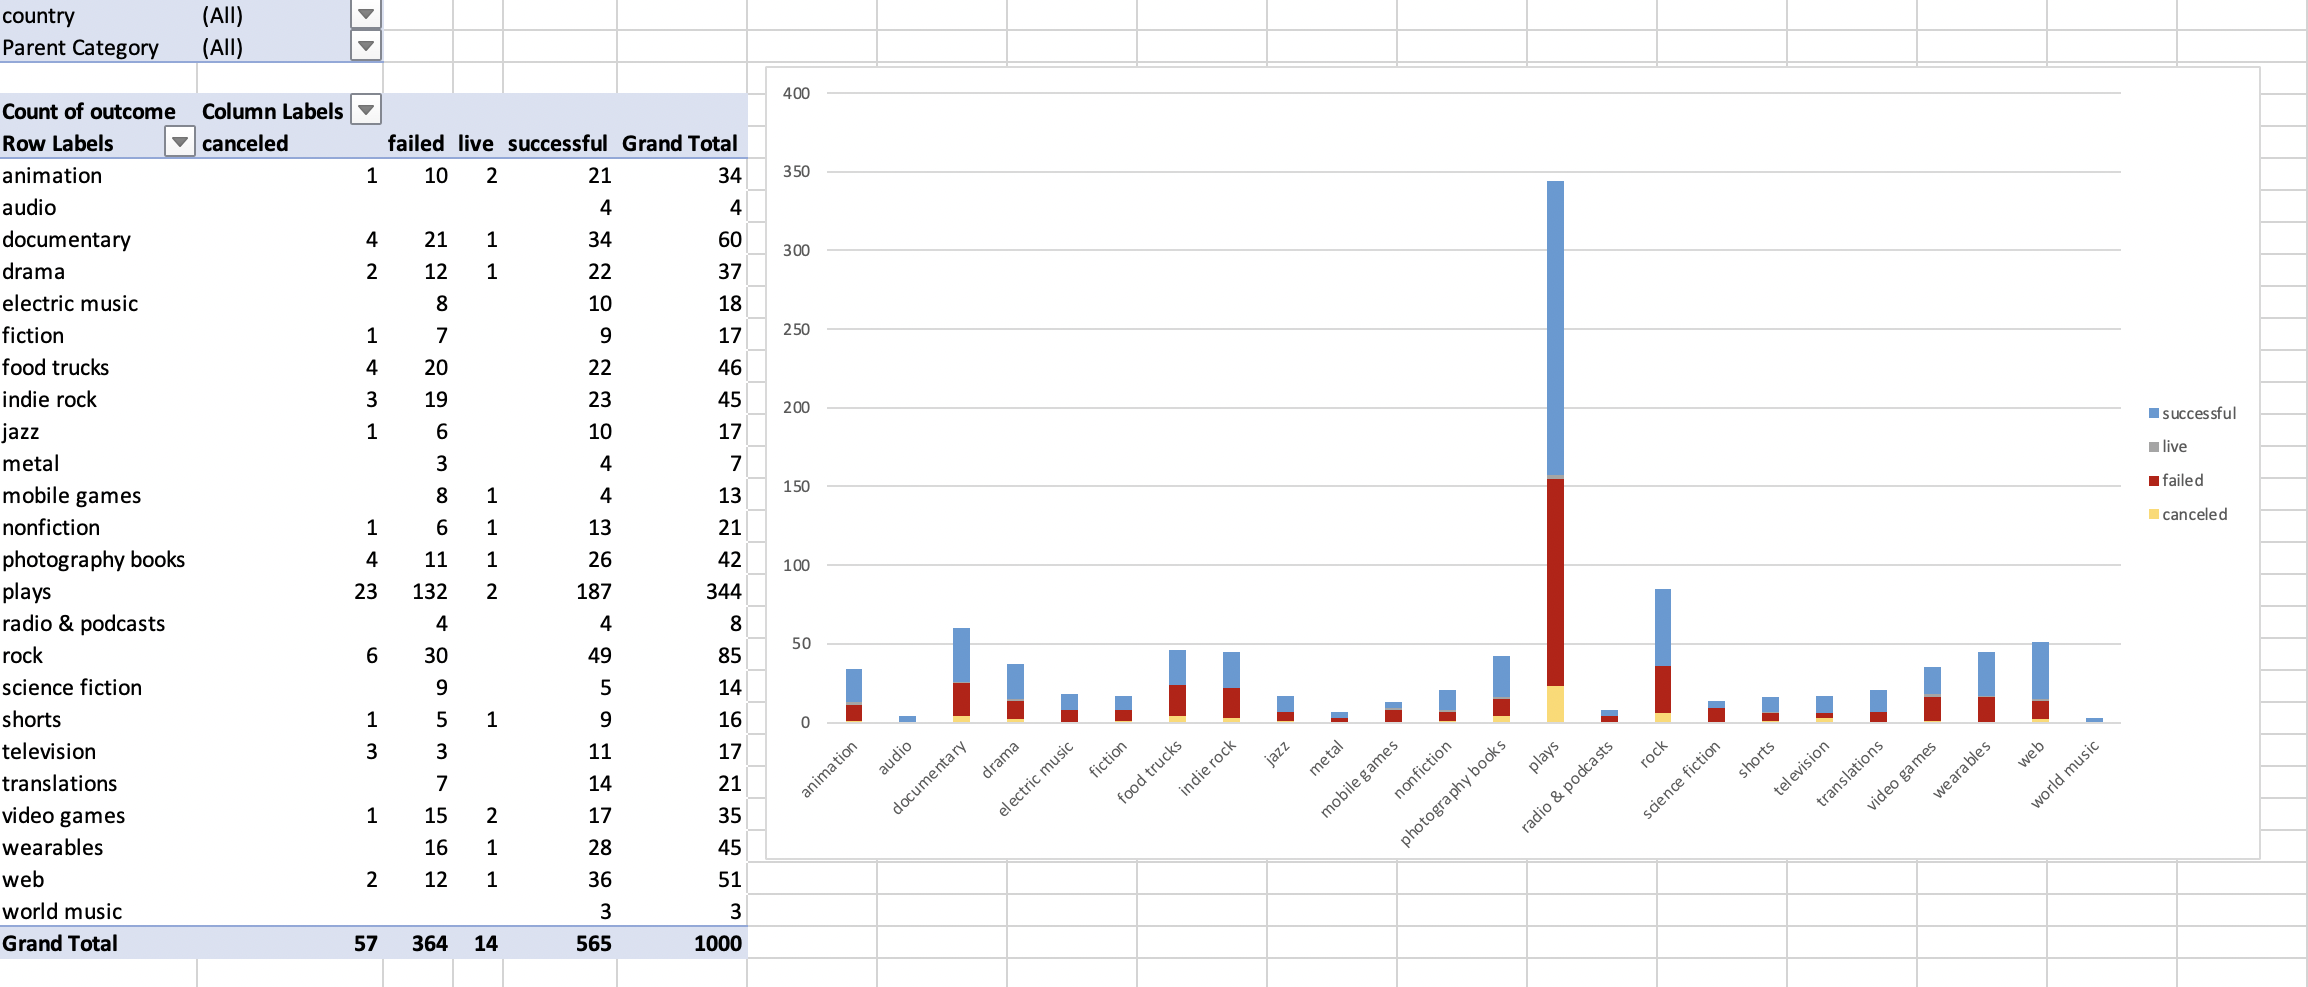The height and width of the screenshot is (987, 2308).
Task: Open the country filter dropdown
Action: pyautogui.click(x=363, y=14)
